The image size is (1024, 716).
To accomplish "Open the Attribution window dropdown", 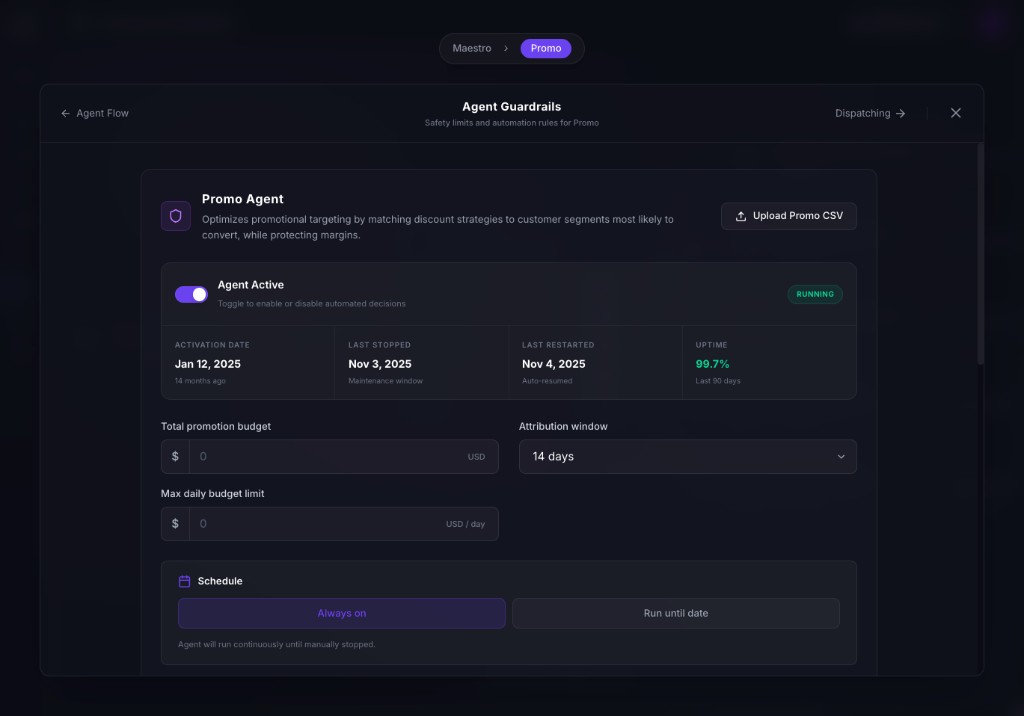I will click(x=687, y=456).
